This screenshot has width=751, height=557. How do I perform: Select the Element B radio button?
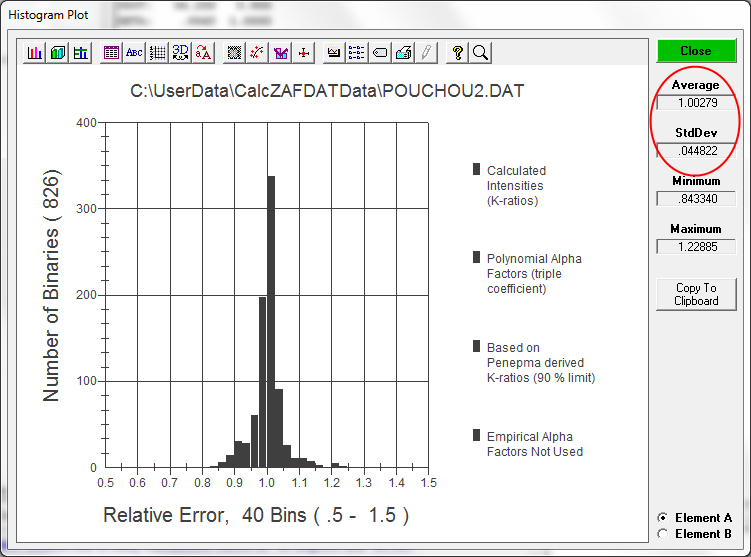click(x=662, y=534)
